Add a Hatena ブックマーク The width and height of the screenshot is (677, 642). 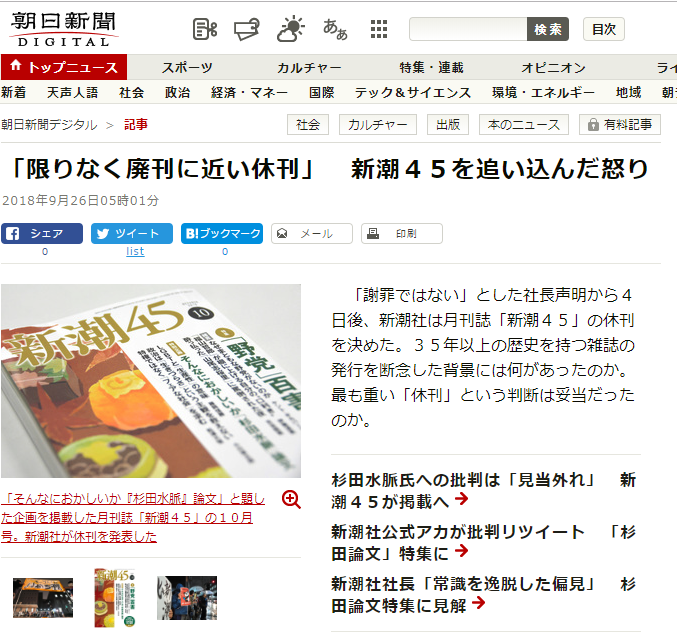222,234
